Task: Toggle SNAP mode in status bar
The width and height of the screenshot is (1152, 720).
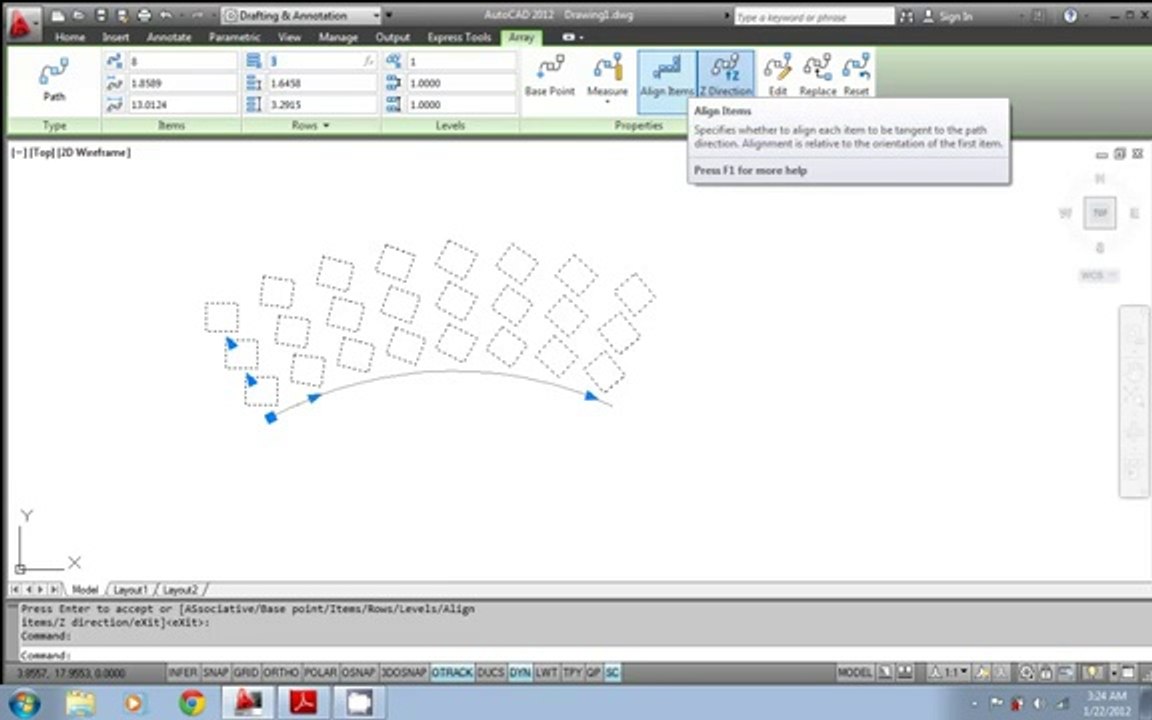Action: [x=215, y=672]
